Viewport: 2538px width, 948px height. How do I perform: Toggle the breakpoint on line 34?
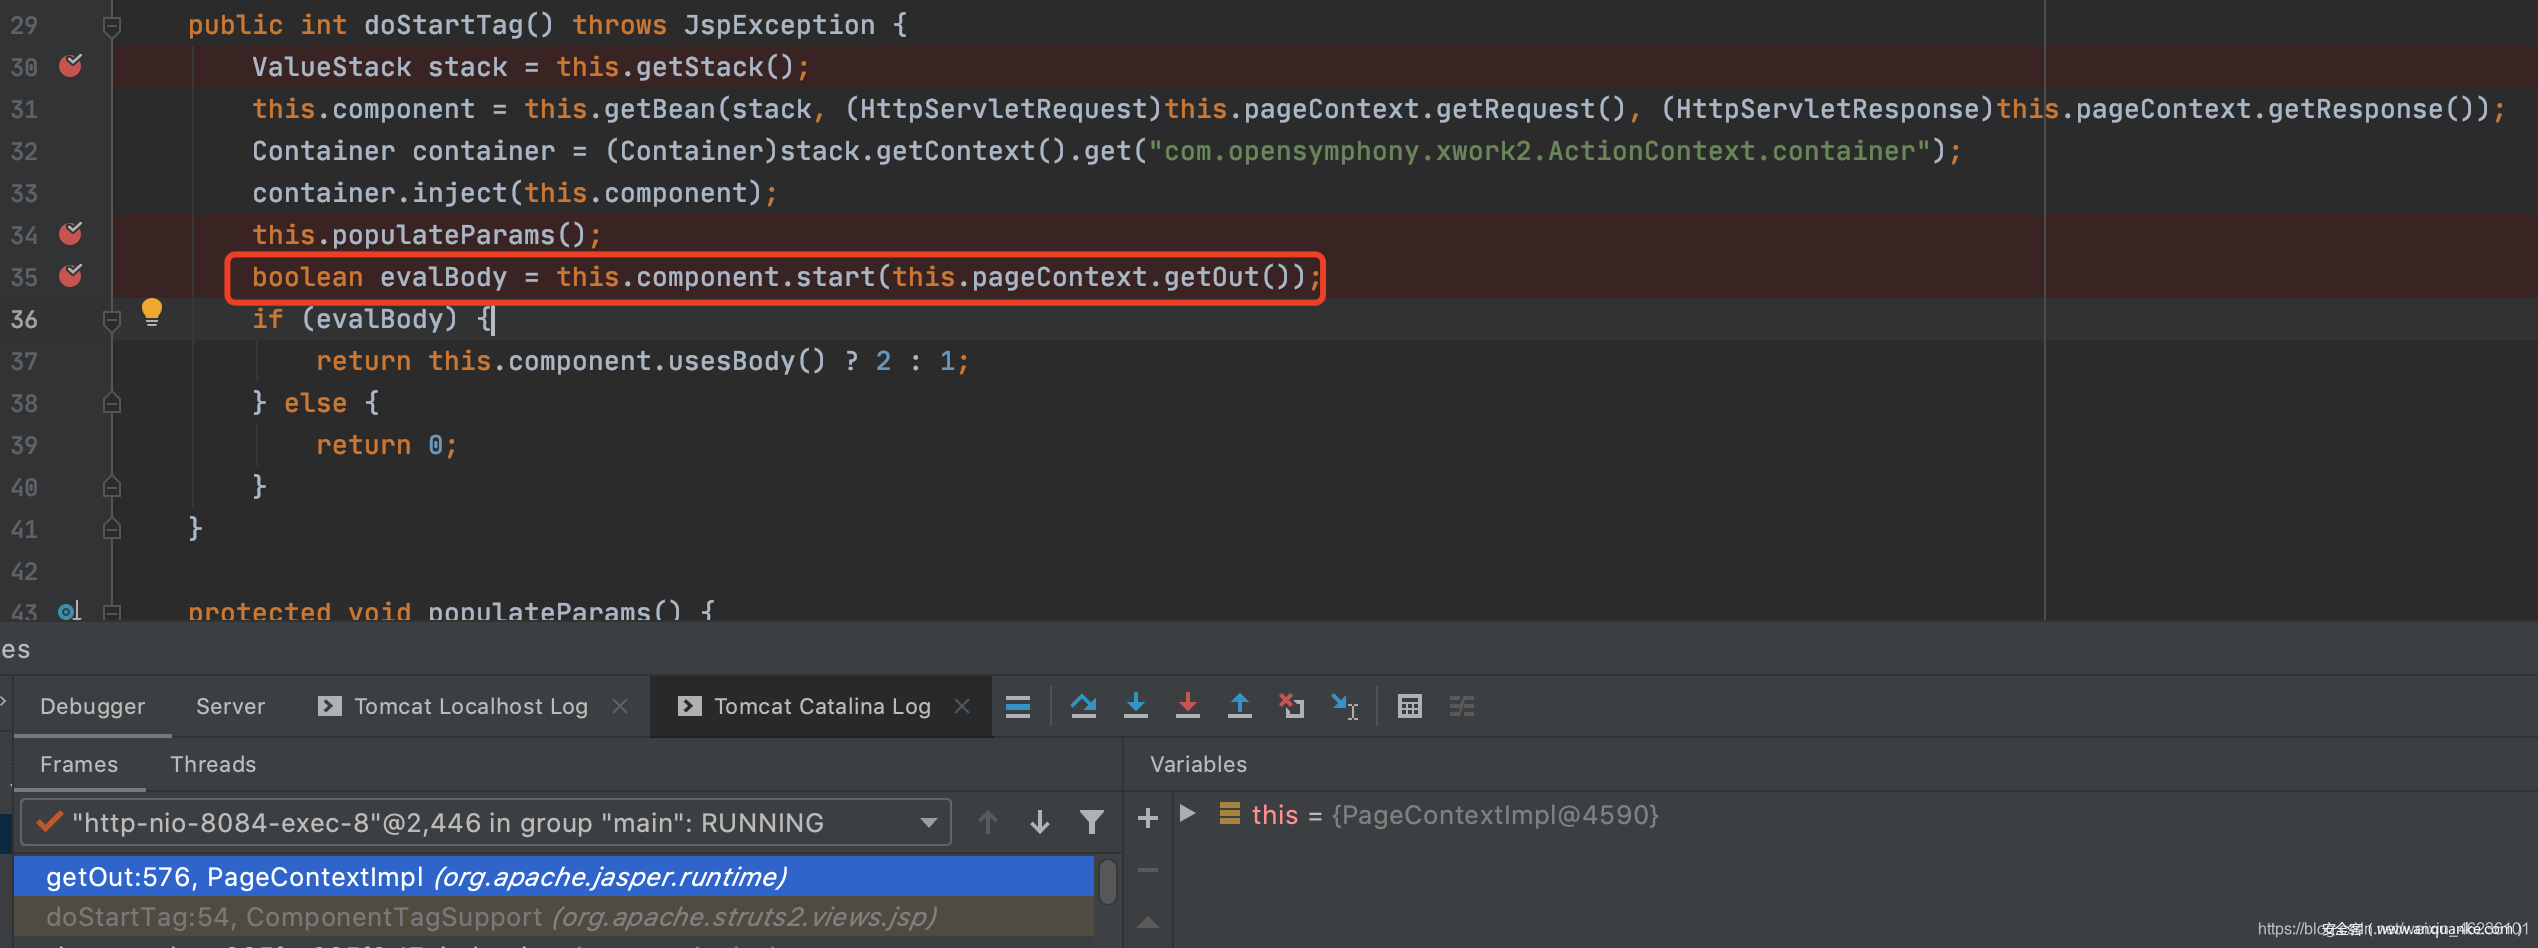coord(70,234)
